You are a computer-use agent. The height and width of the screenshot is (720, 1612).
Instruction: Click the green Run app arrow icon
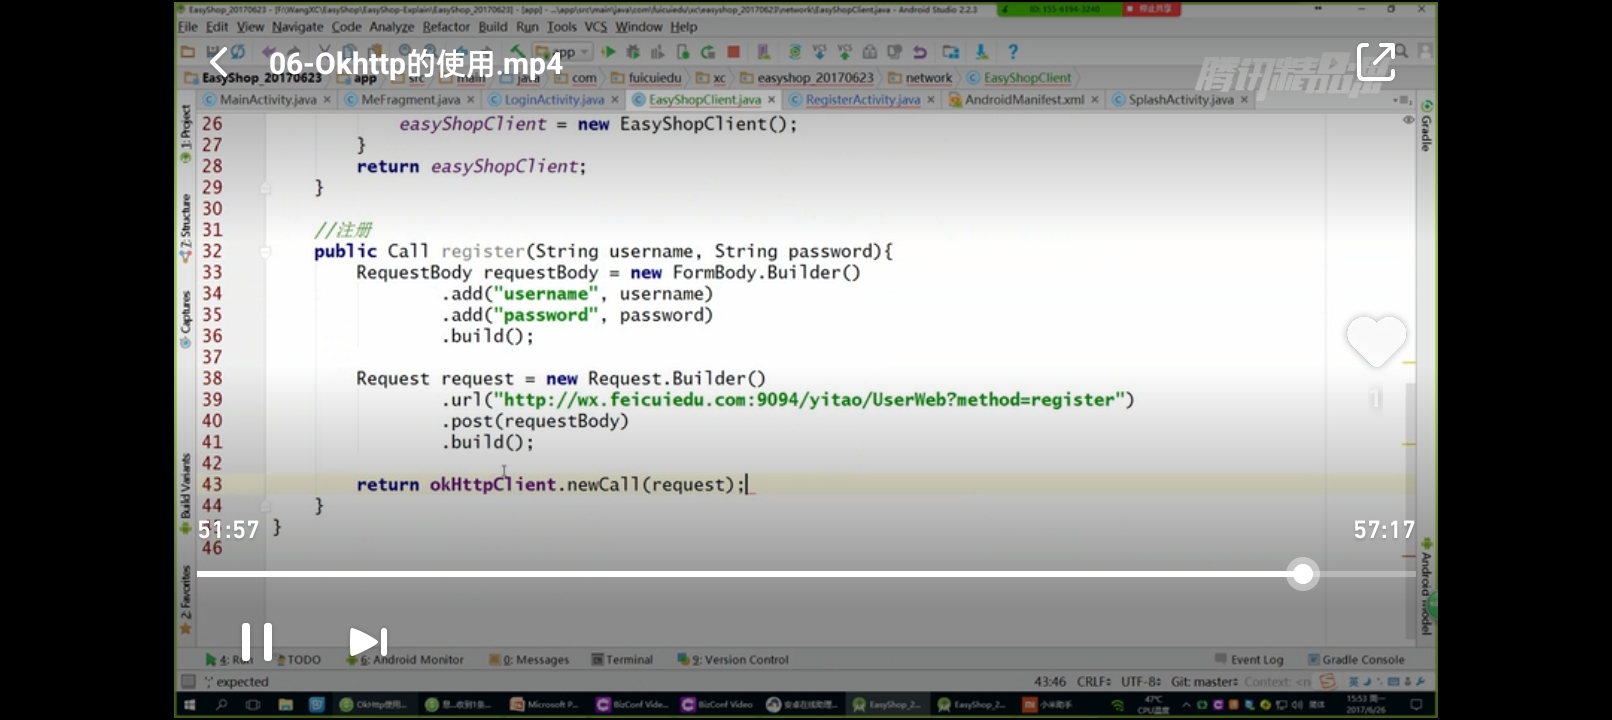608,52
